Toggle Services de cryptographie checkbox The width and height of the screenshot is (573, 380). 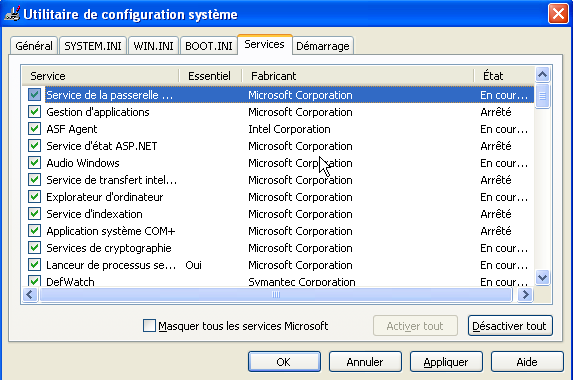click(x=34, y=247)
